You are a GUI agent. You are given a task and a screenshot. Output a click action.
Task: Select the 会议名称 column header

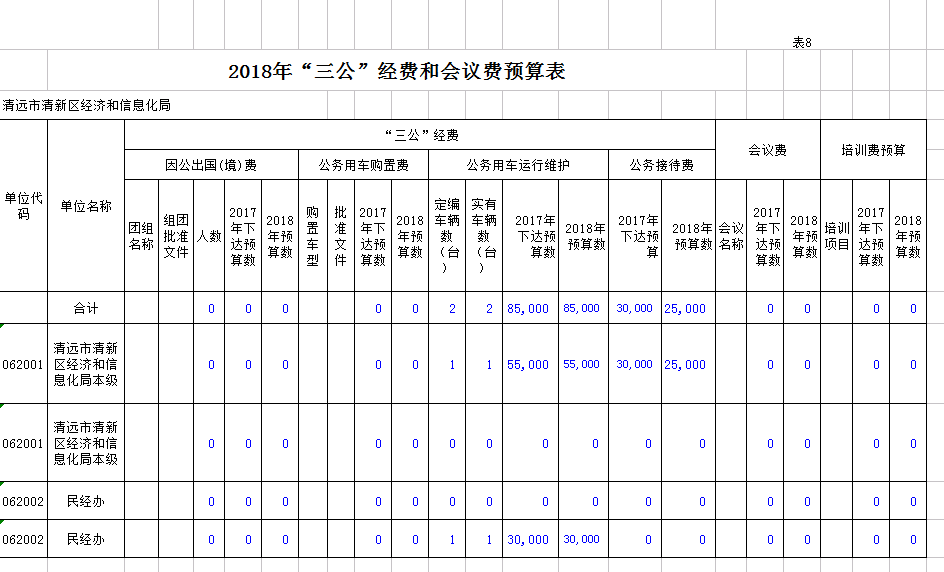(x=731, y=236)
